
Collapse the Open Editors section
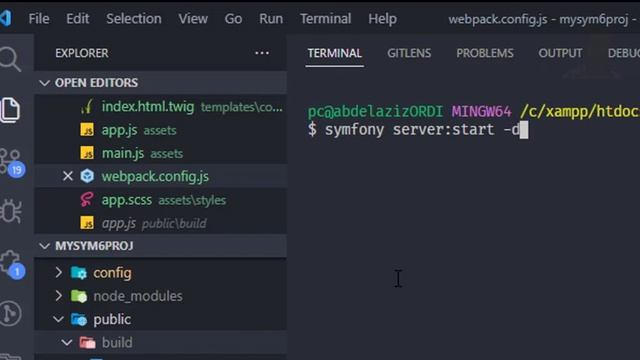tap(44, 83)
